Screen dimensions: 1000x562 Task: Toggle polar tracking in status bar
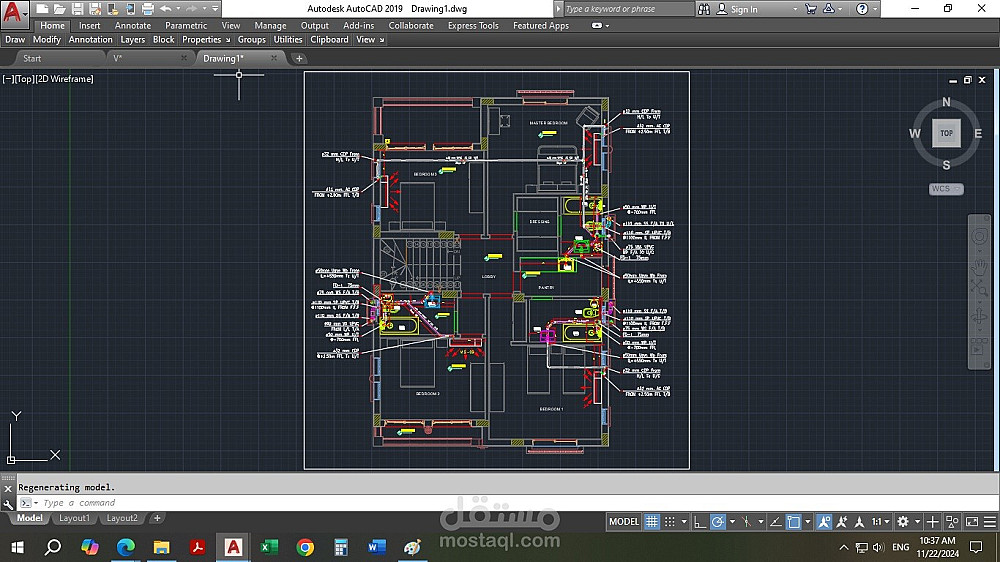pyautogui.click(x=718, y=522)
